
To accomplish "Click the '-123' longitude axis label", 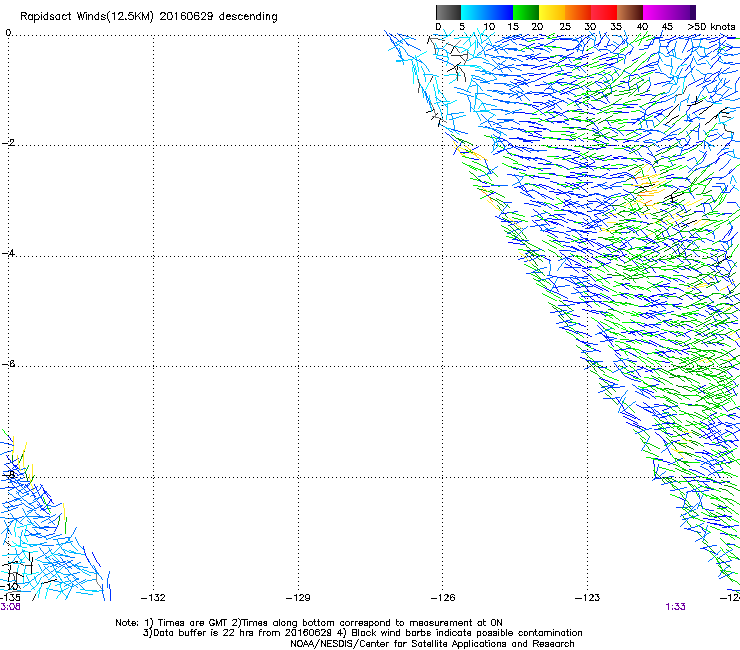I will pyautogui.click(x=588, y=598).
